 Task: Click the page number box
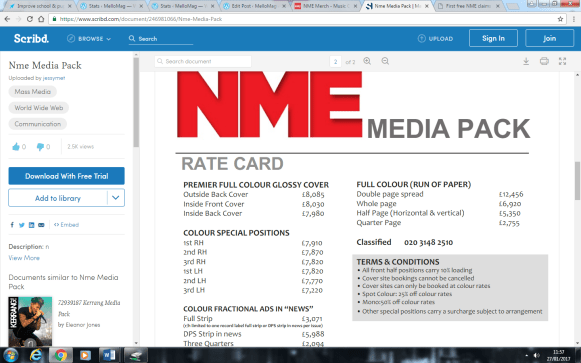click(335, 61)
